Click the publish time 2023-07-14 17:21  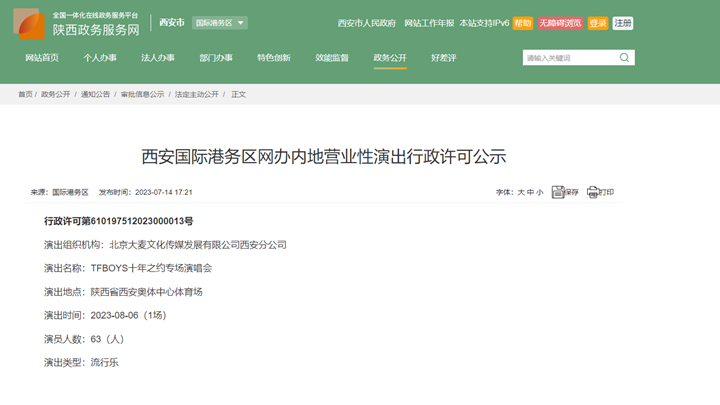click(x=163, y=192)
